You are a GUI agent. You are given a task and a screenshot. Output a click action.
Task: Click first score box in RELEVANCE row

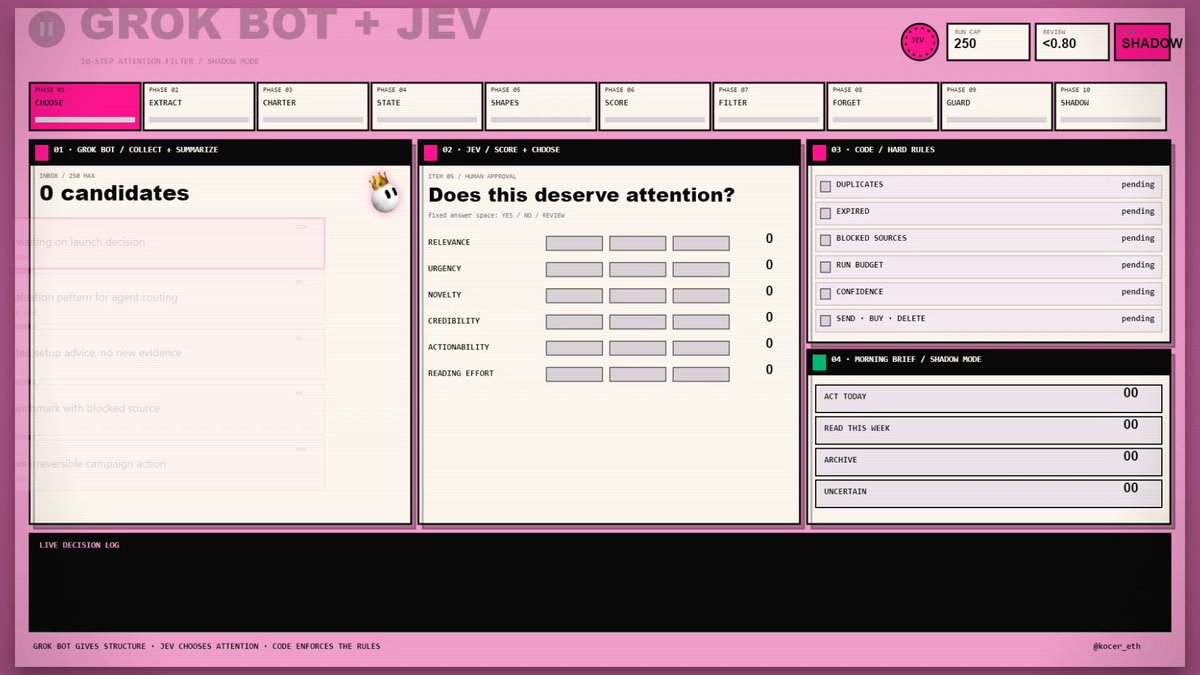coord(574,243)
